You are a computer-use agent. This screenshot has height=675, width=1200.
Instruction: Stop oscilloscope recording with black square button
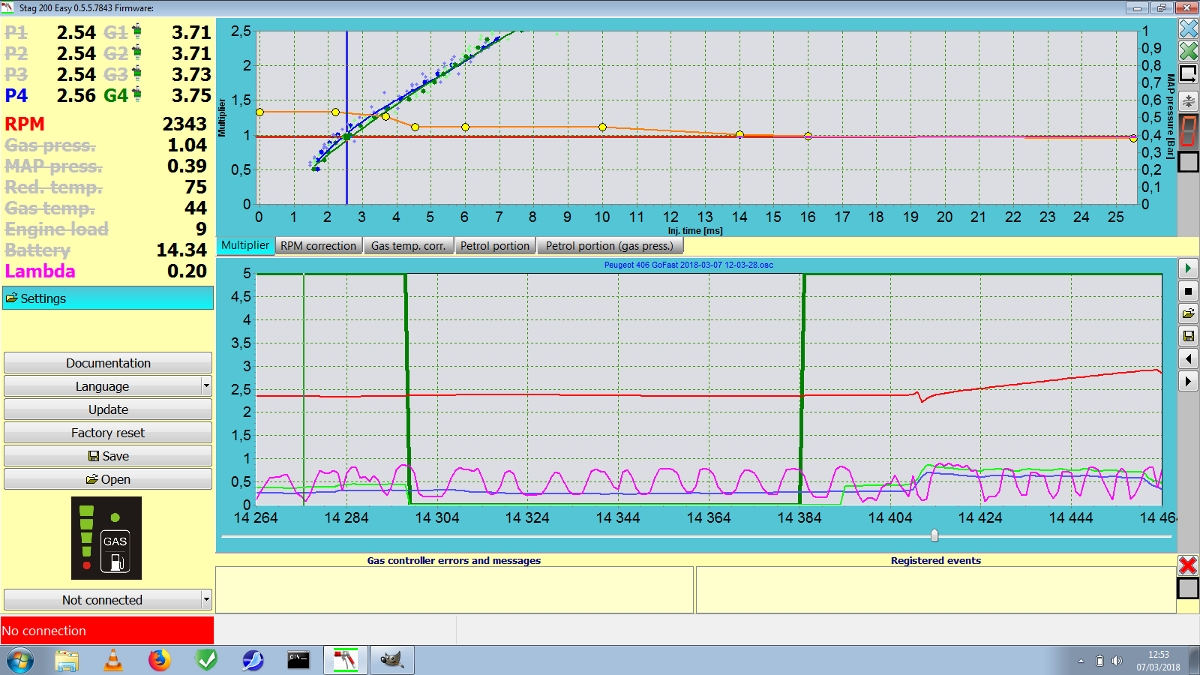(x=1188, y=291)
